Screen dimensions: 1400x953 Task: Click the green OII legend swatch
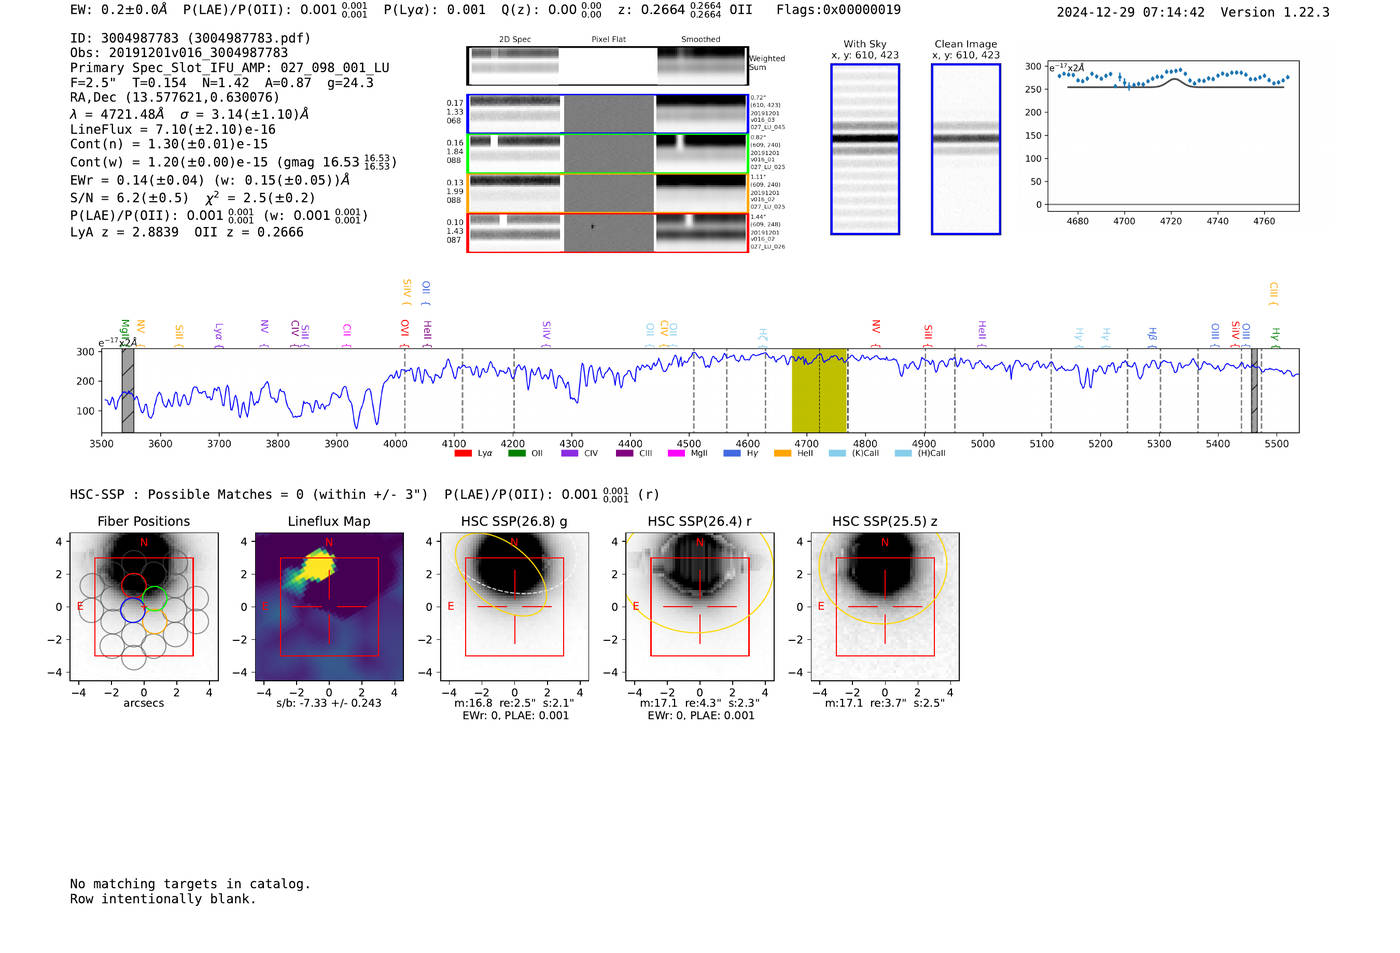[516, 453]
